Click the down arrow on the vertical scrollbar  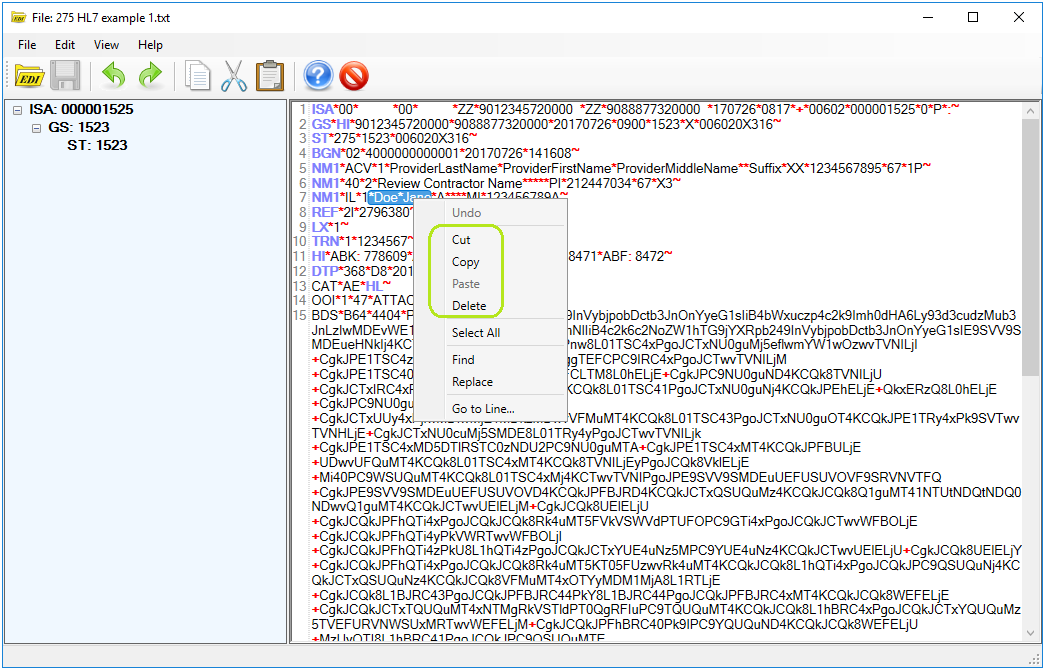(1032, 632)
